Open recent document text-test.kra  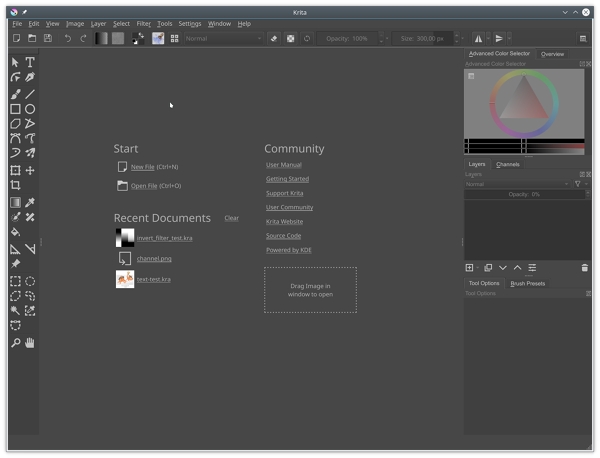click(x=154, y=279)
